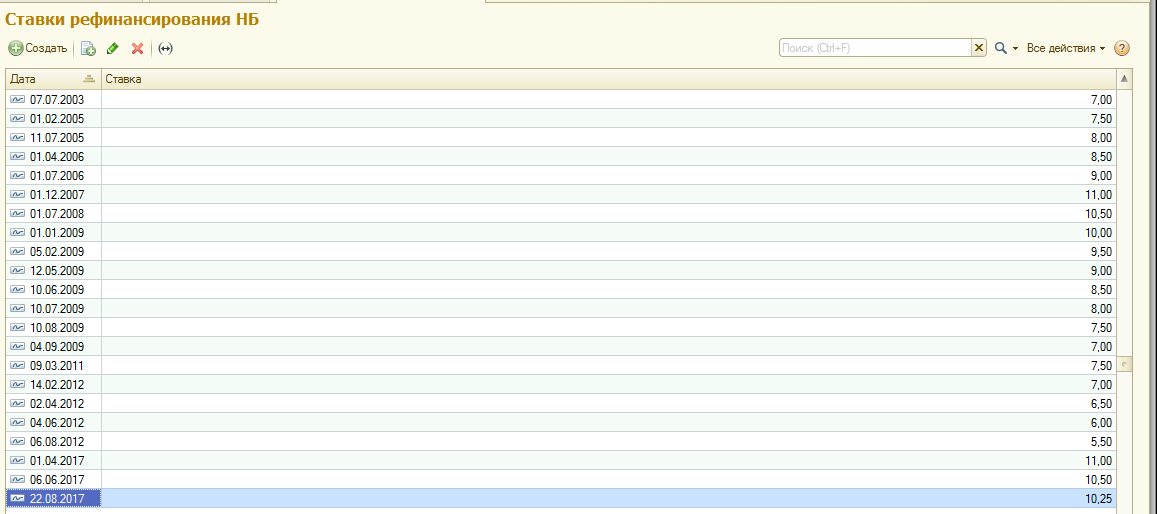The image size is (1157, 514).
Task: Click the record icon of row 01.07.2006
Action: click(x=17, y=176)
